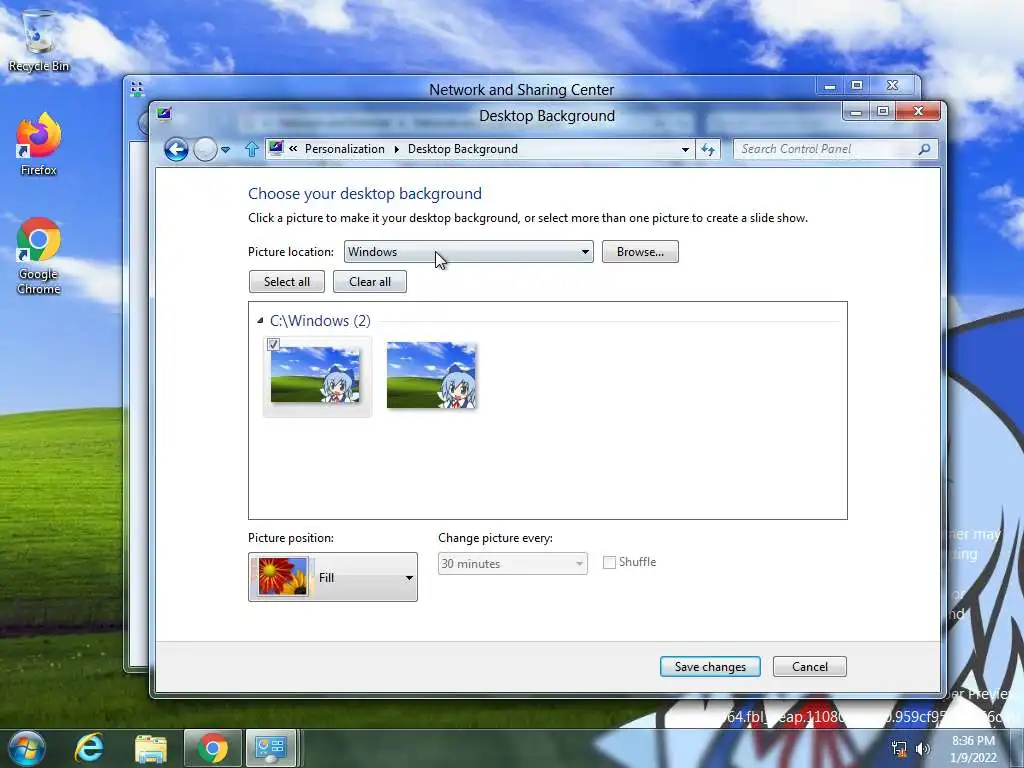The height and width of the screenshot is (768, 1024).
Task: Open Windows Explorer from the taskbar
Action: click(151, 748)
